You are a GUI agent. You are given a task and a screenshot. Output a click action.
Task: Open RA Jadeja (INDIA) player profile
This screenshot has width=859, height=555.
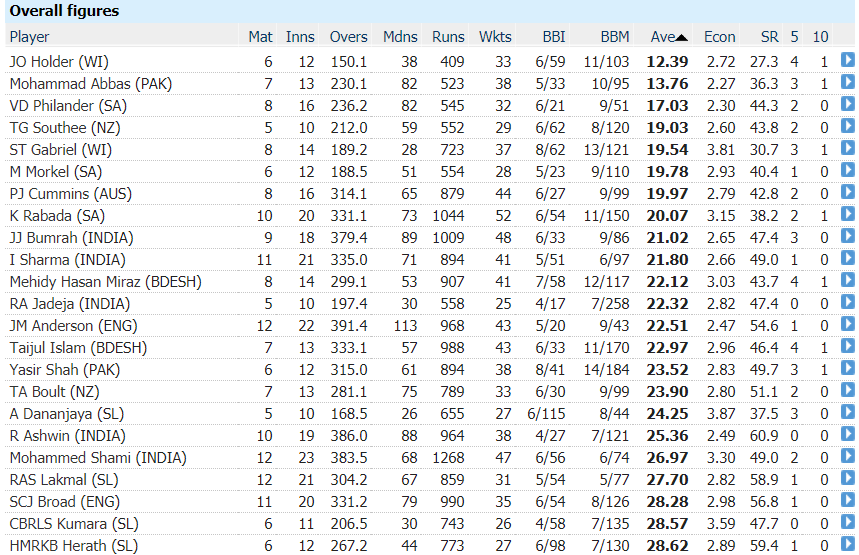pos(70,304)
